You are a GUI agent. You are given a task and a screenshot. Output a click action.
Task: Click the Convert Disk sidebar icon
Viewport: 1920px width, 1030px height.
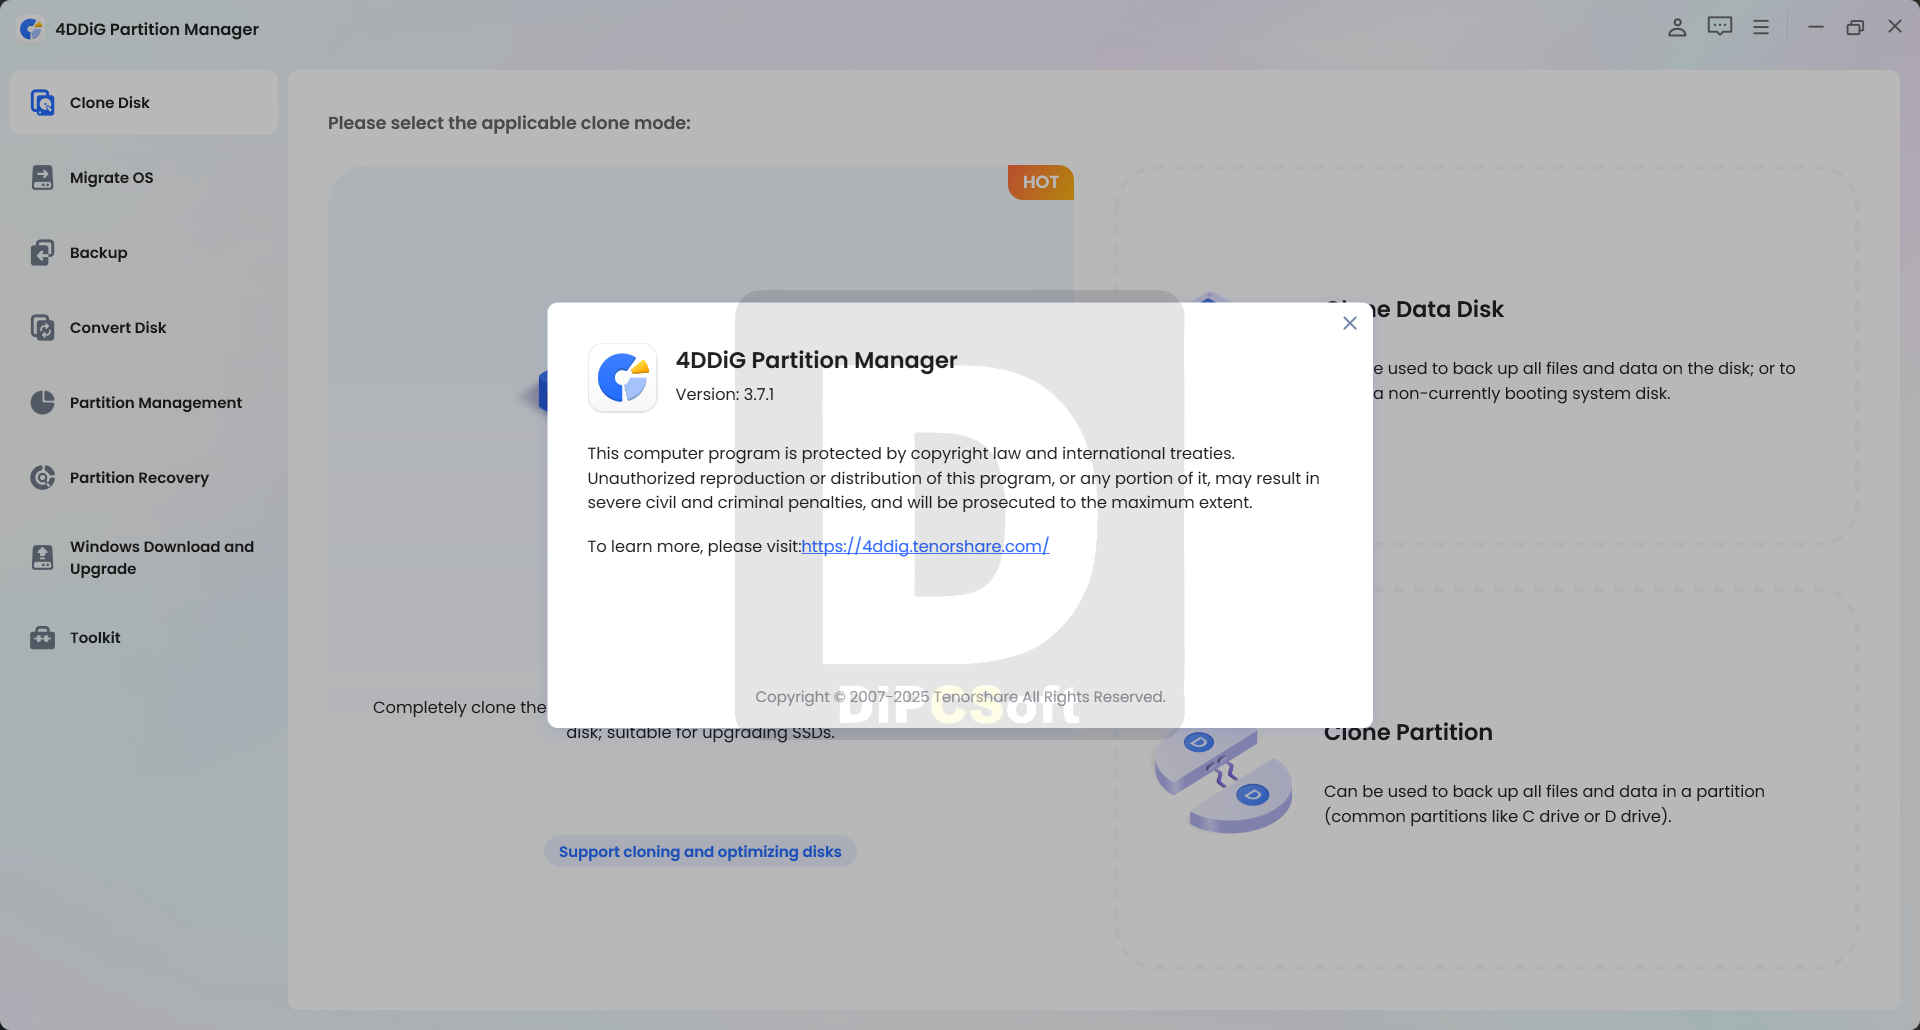tap(42, 327)
